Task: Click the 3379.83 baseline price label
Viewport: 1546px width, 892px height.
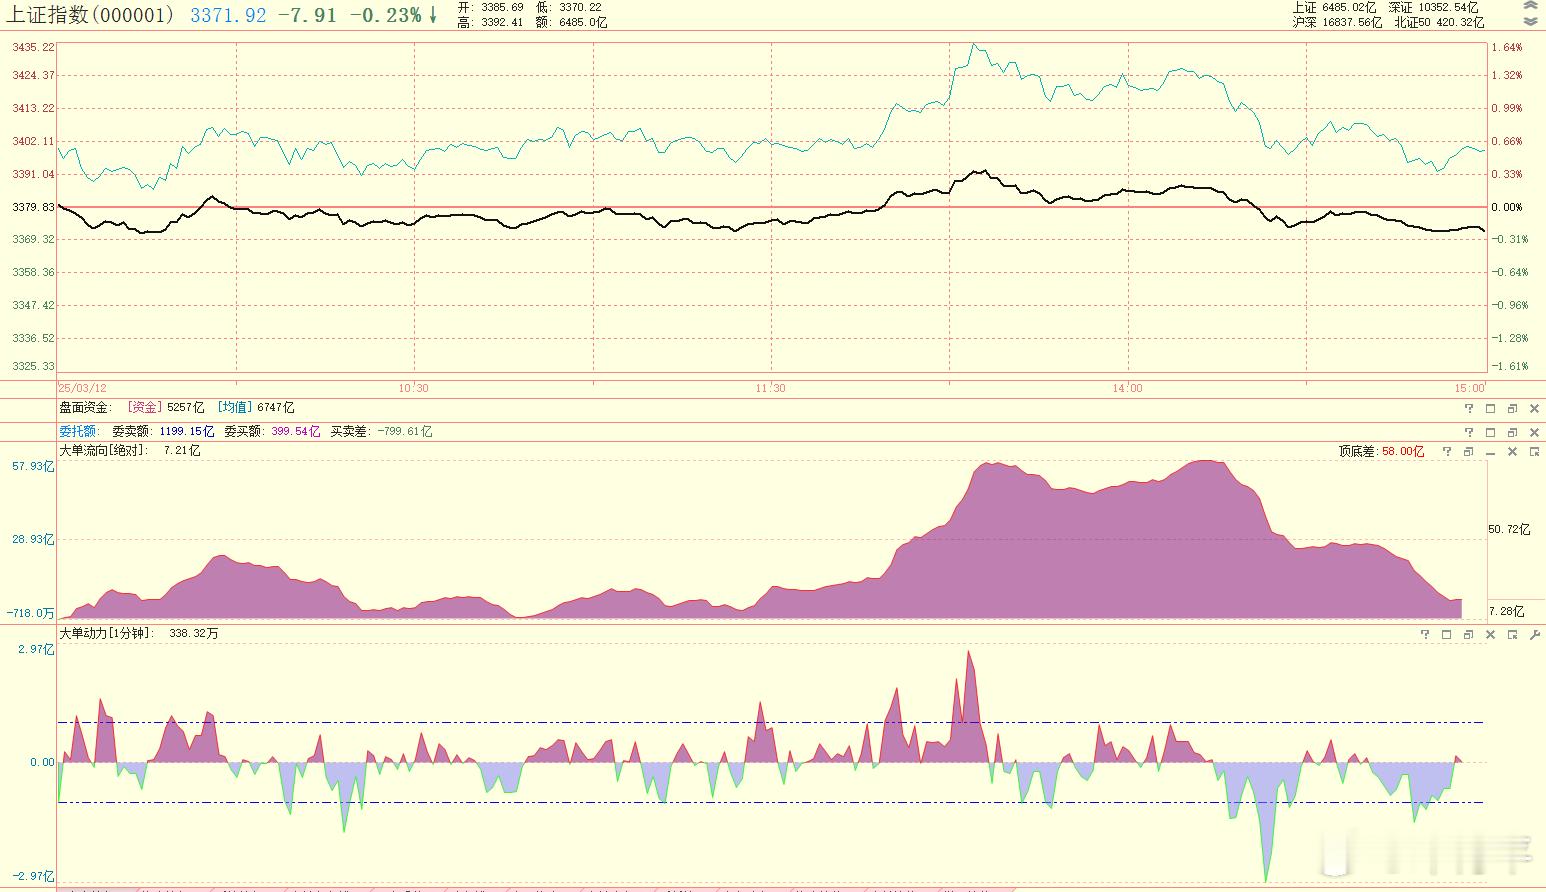Action: 33,207
